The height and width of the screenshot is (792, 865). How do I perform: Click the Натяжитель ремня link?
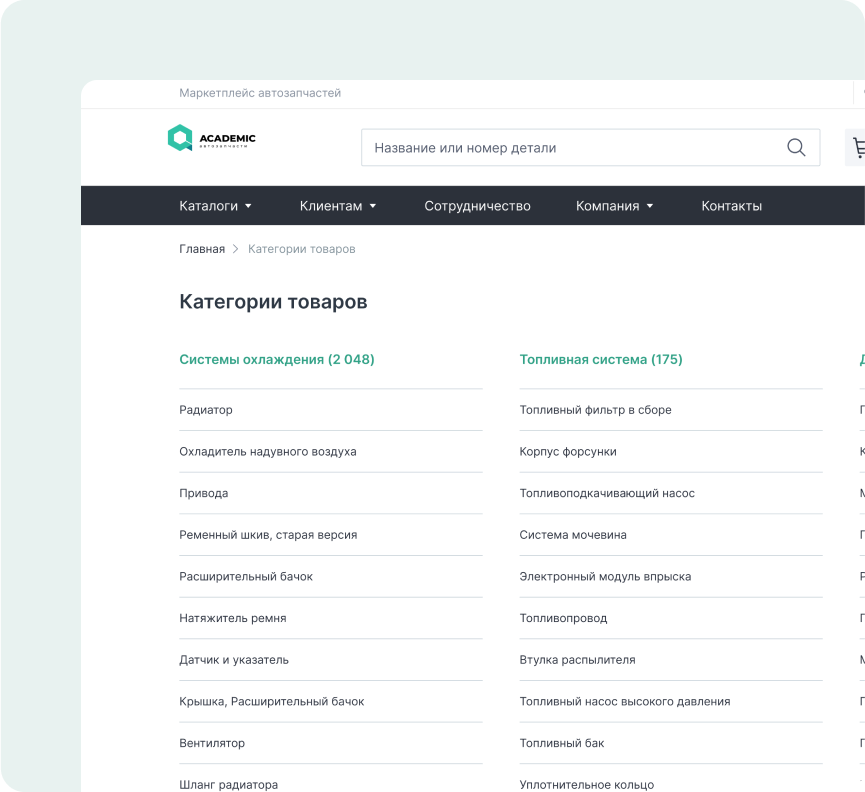coord(231,618)
